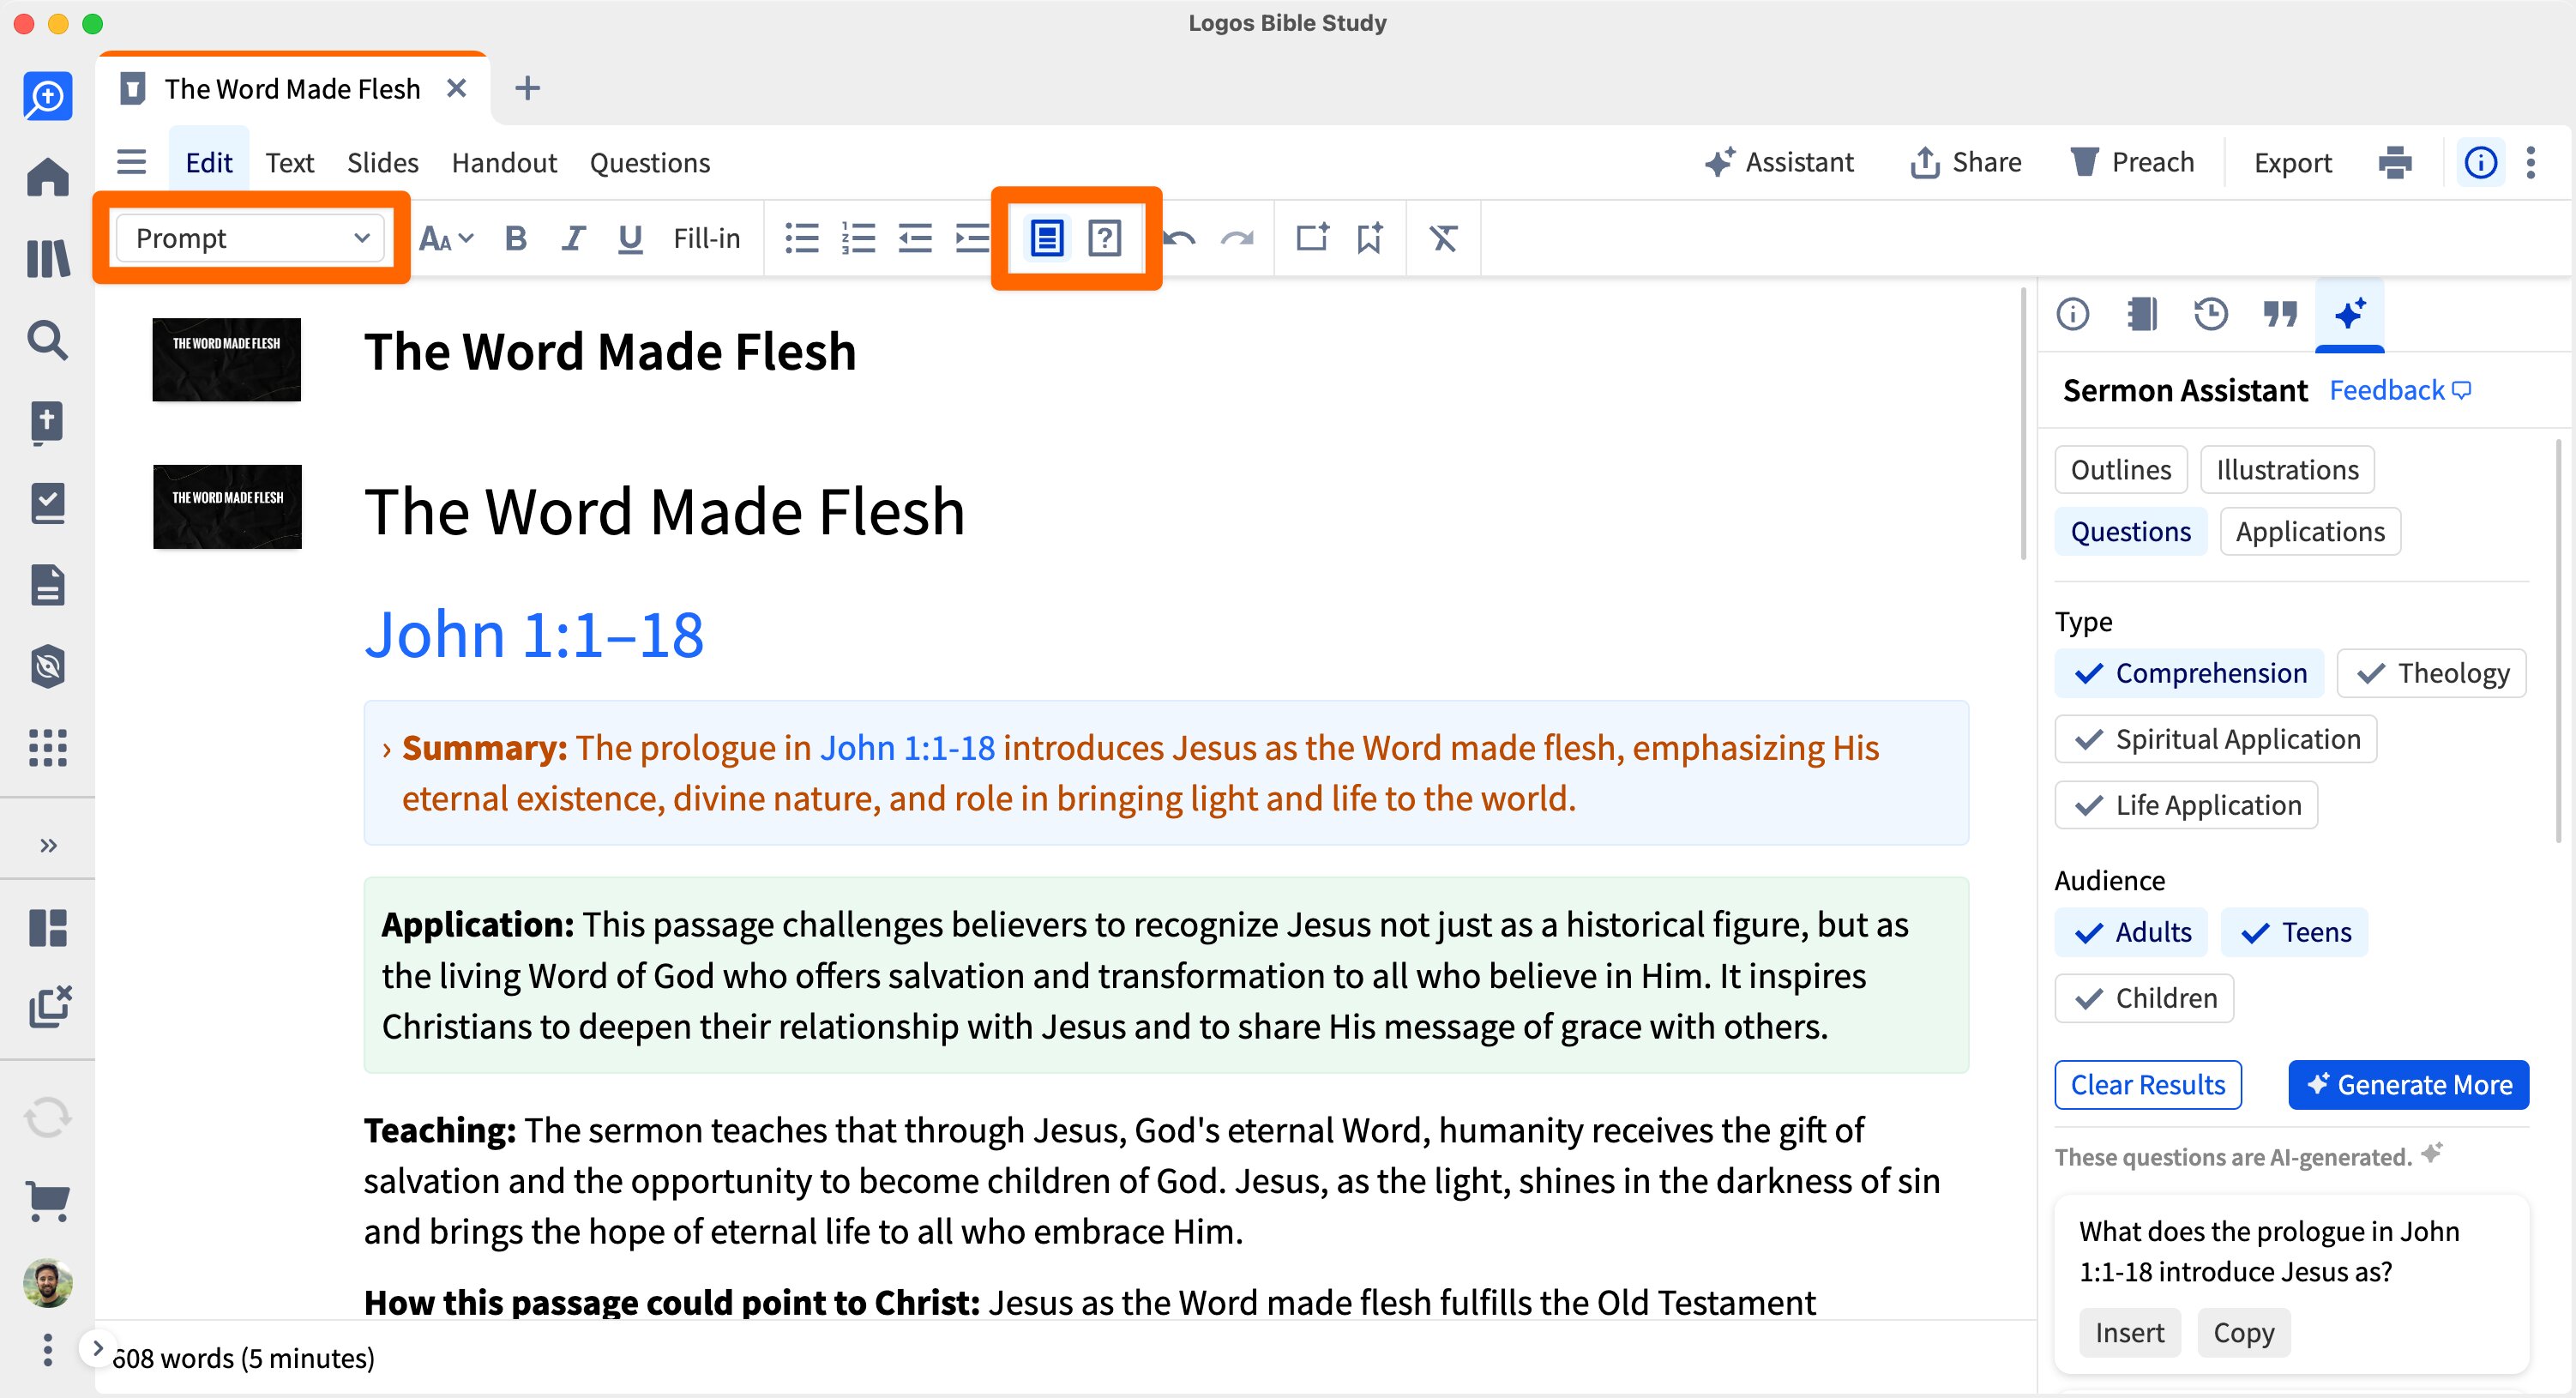Click the decrease indent icon
Image resolution: width=2576 pixels, height=1398 pixels.
[915, 238]
